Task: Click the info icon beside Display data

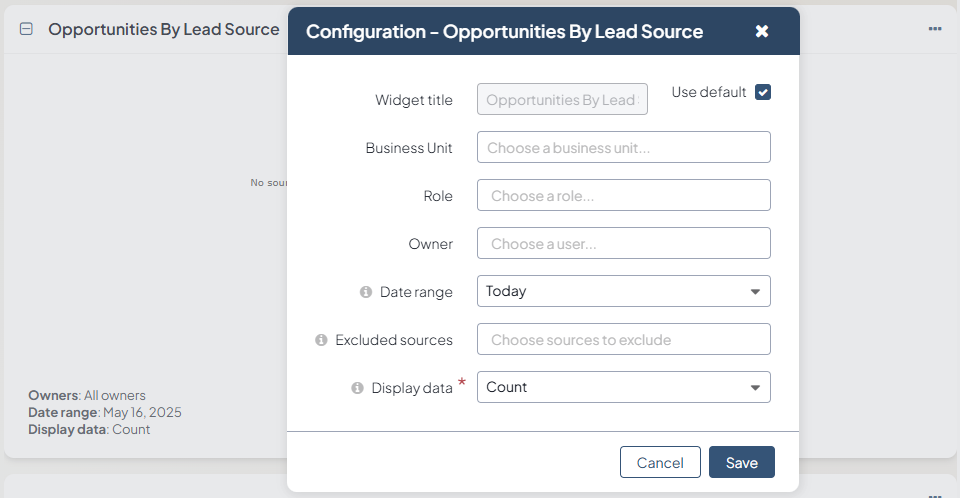Action: tap(357, 388)
